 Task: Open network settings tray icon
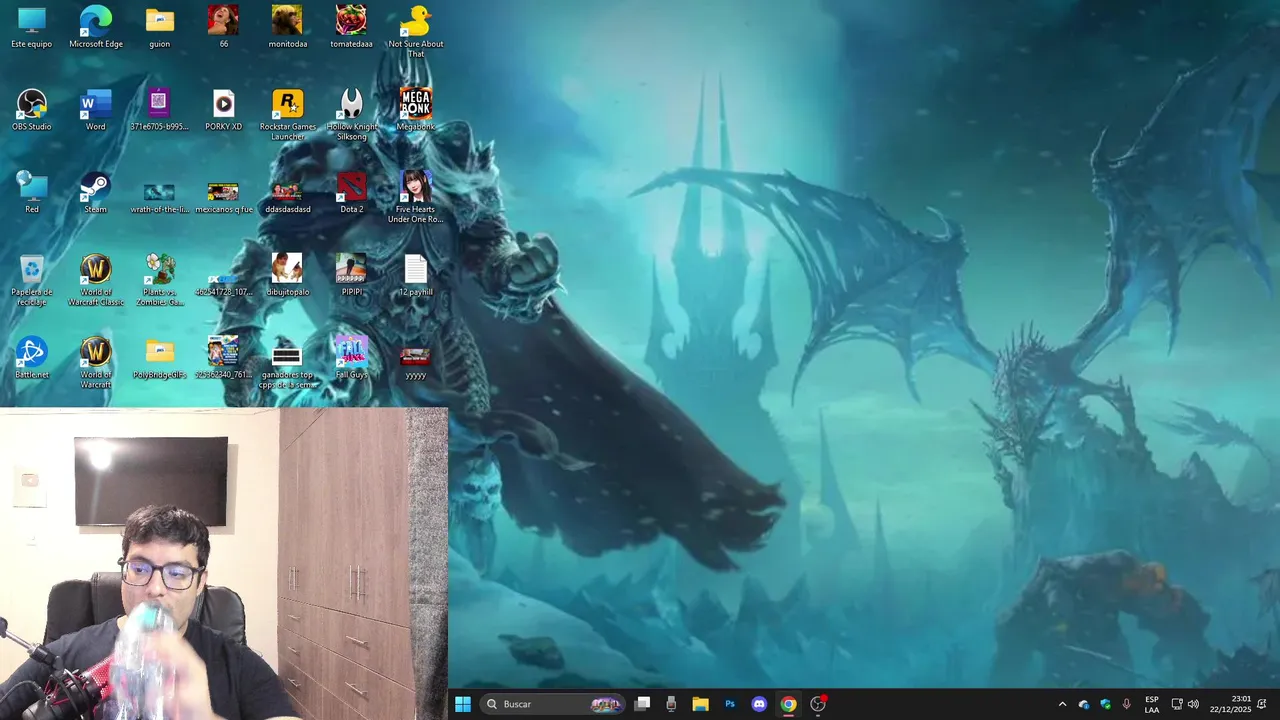1177,704
